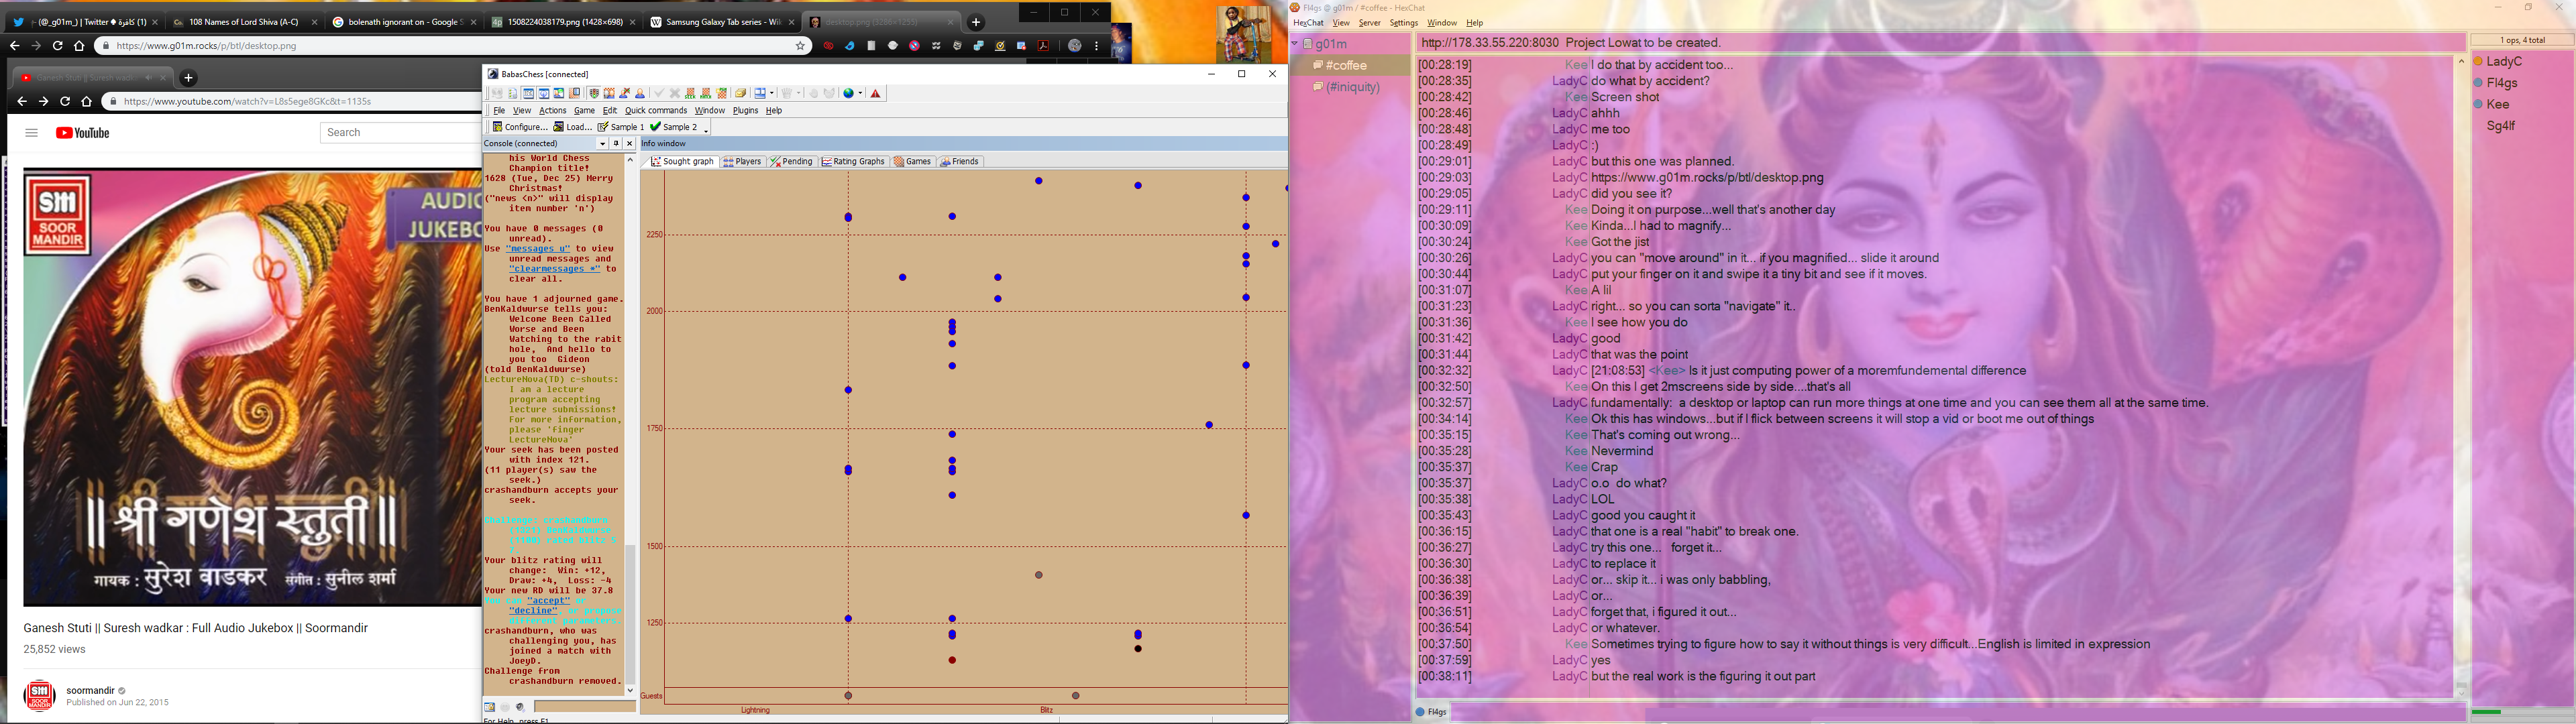Click the chess board notes icon in BabasChess toolbar

click(x=574, y=93)
